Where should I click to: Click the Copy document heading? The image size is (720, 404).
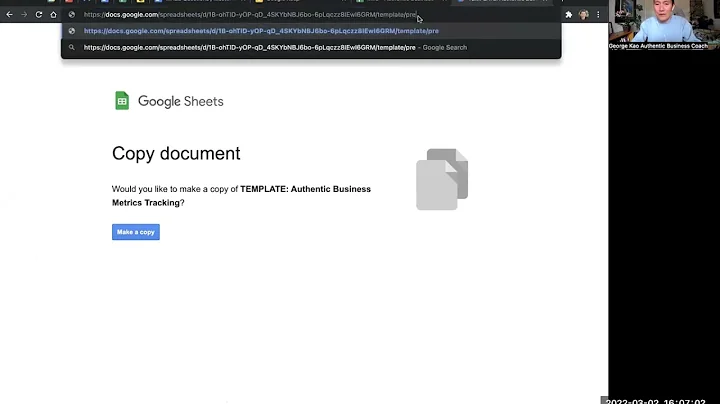point(176,153)
